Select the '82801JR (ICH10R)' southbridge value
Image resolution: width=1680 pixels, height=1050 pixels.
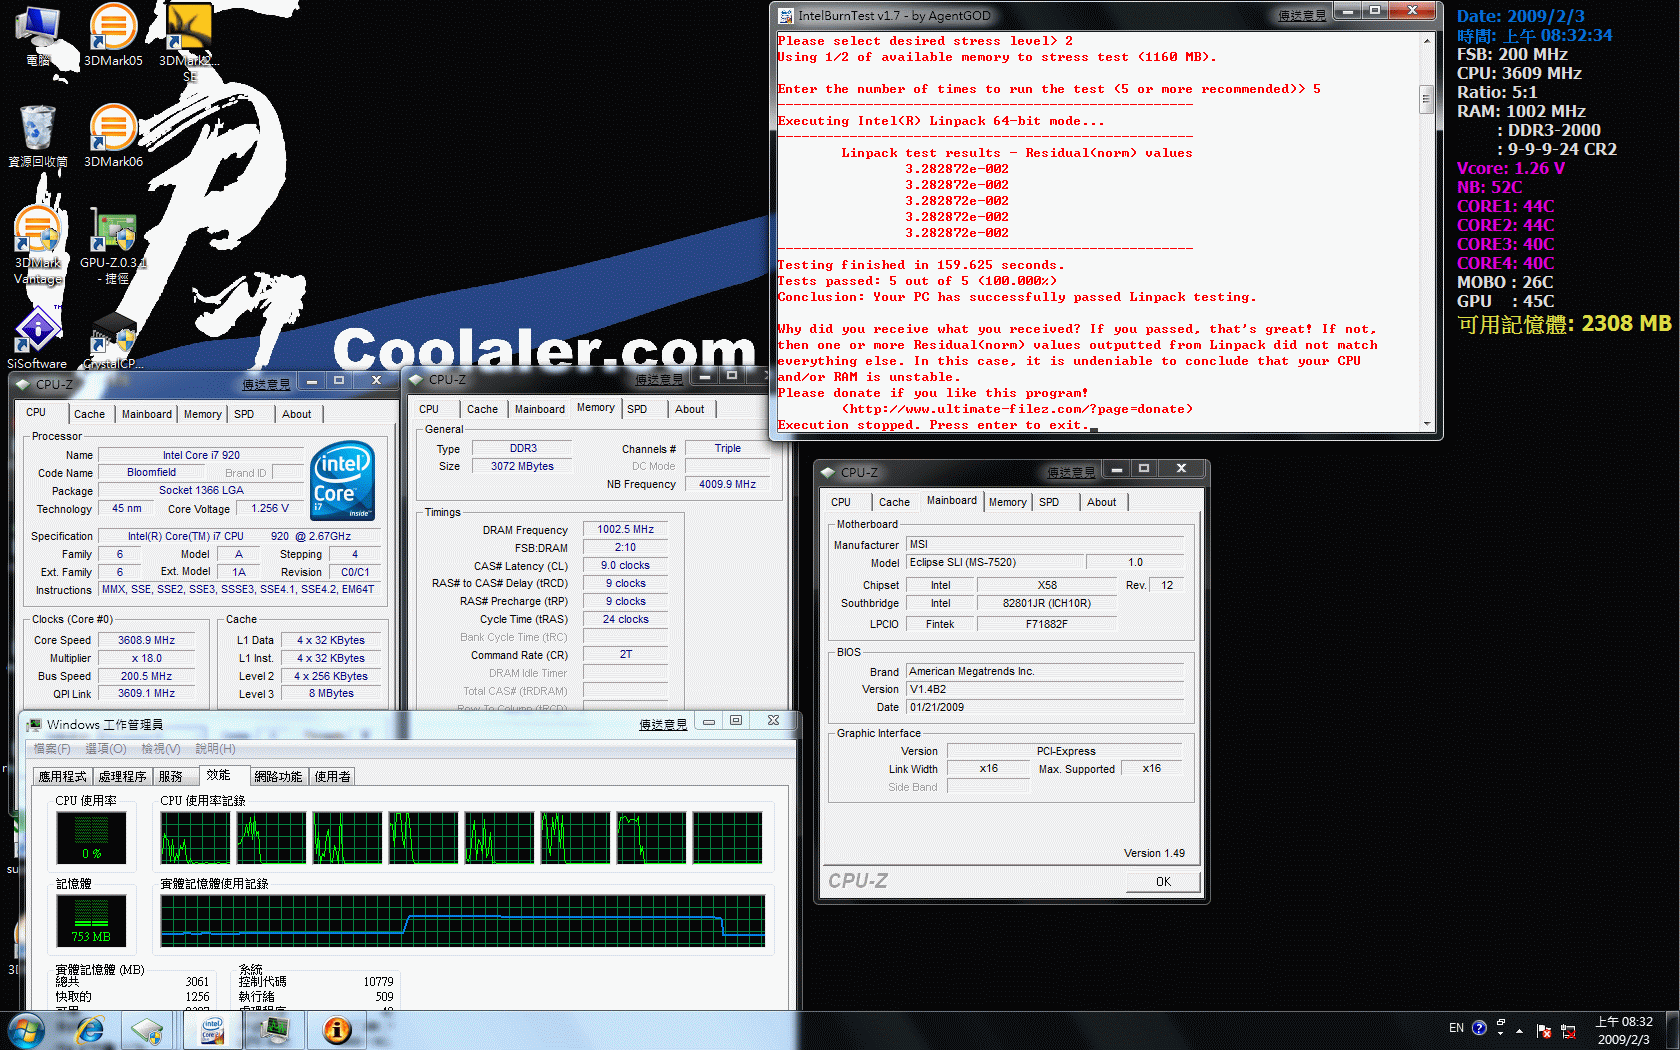[1046, 603]
